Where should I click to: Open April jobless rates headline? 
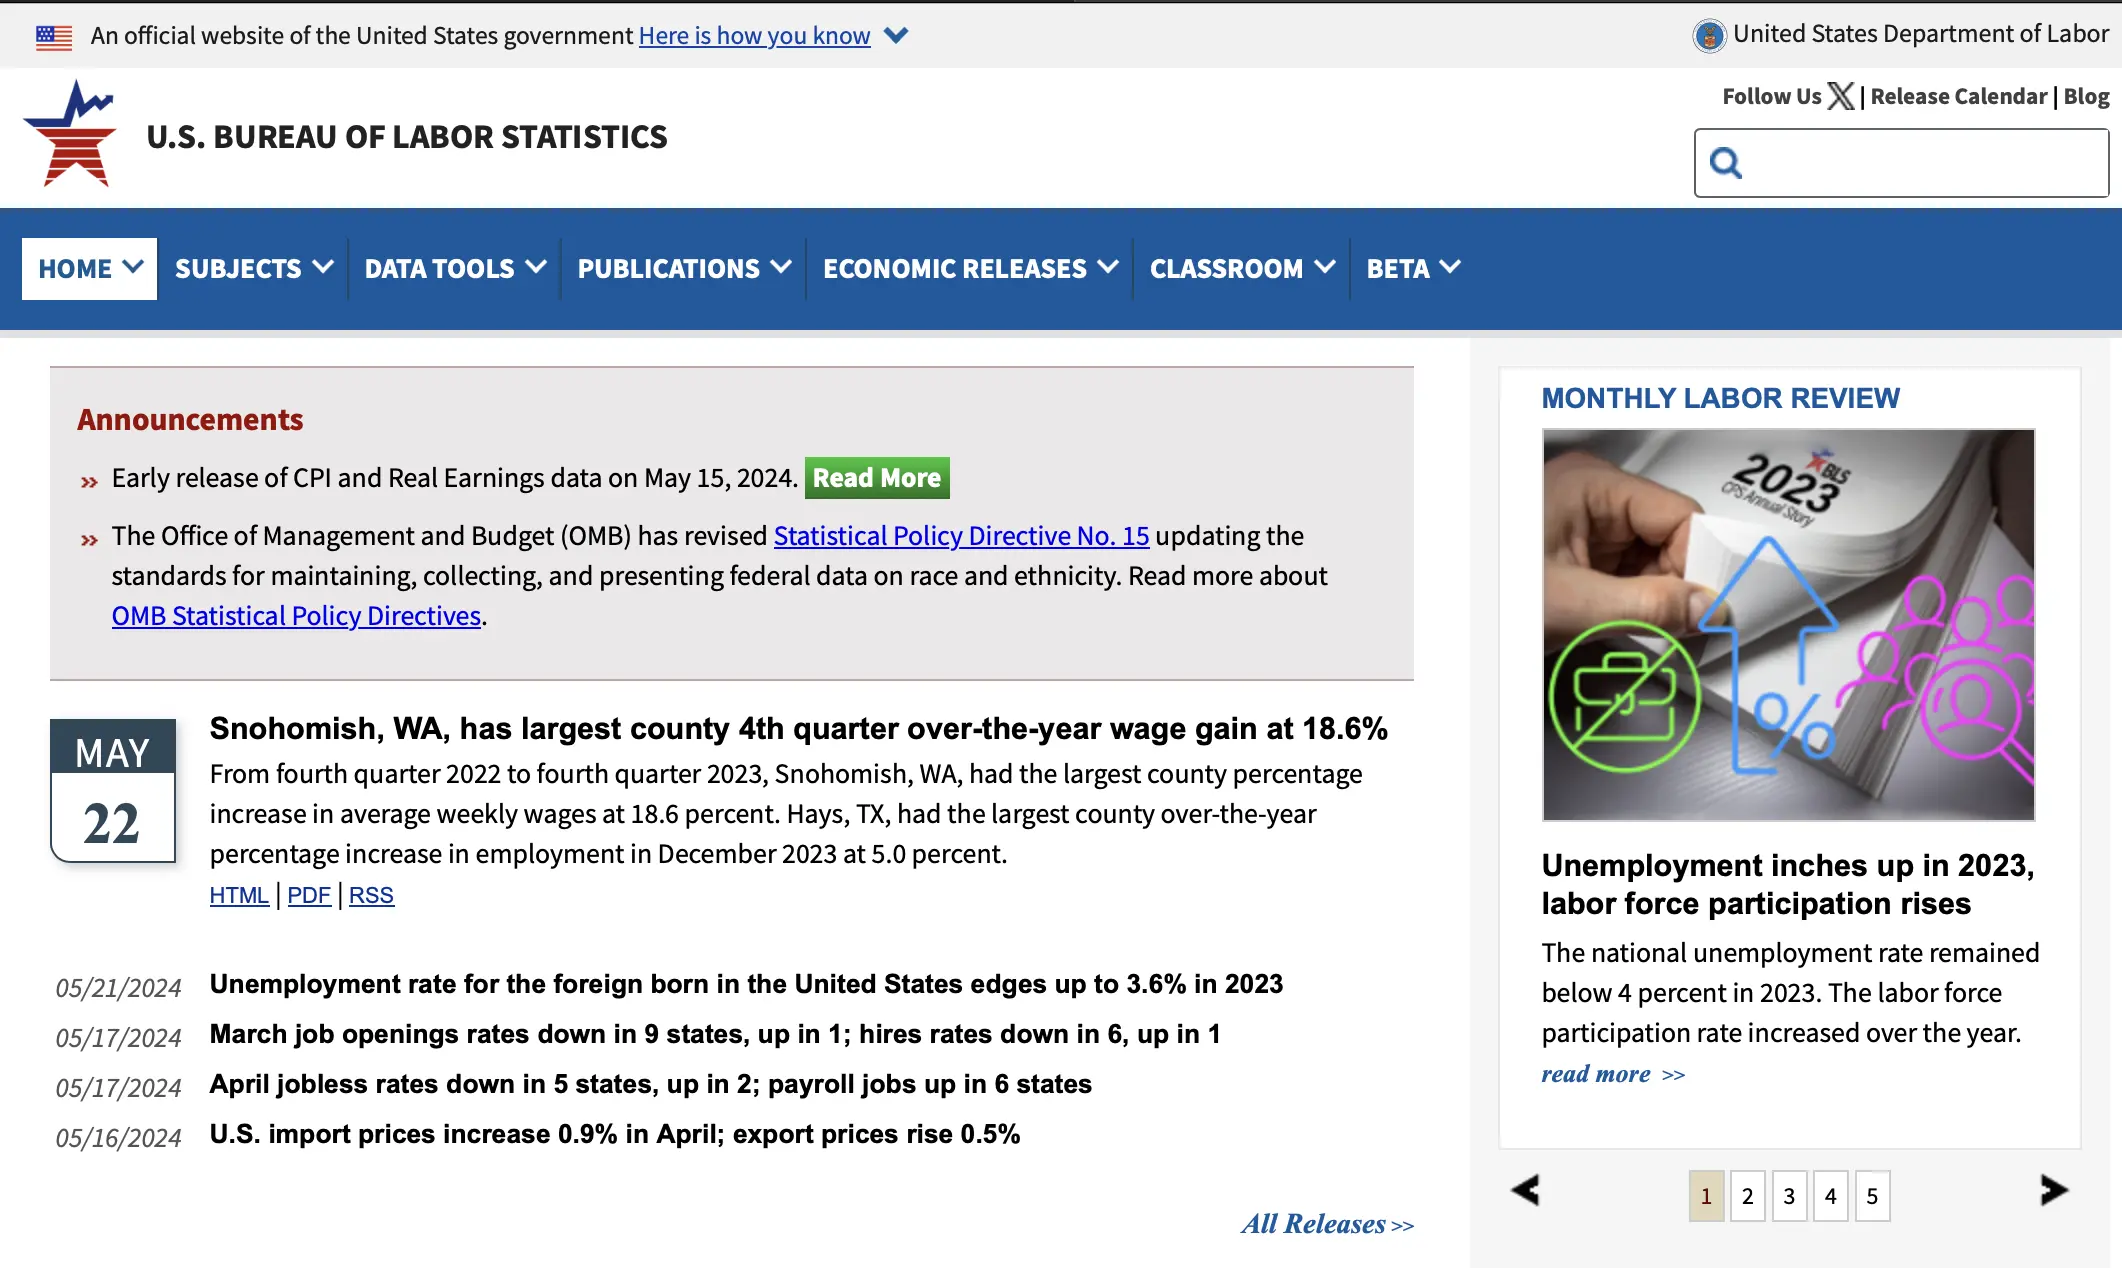click(x=651, y=1084)
